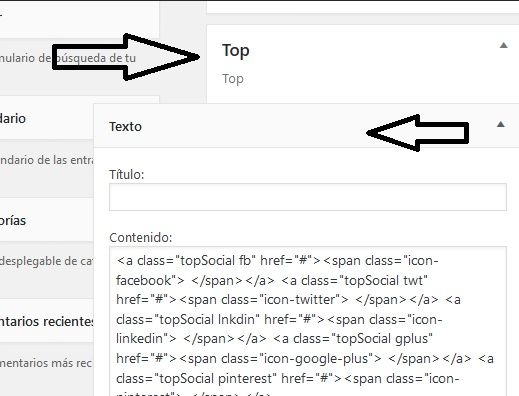Click the grey Top description text
The image size is (519, 396).
233,79
